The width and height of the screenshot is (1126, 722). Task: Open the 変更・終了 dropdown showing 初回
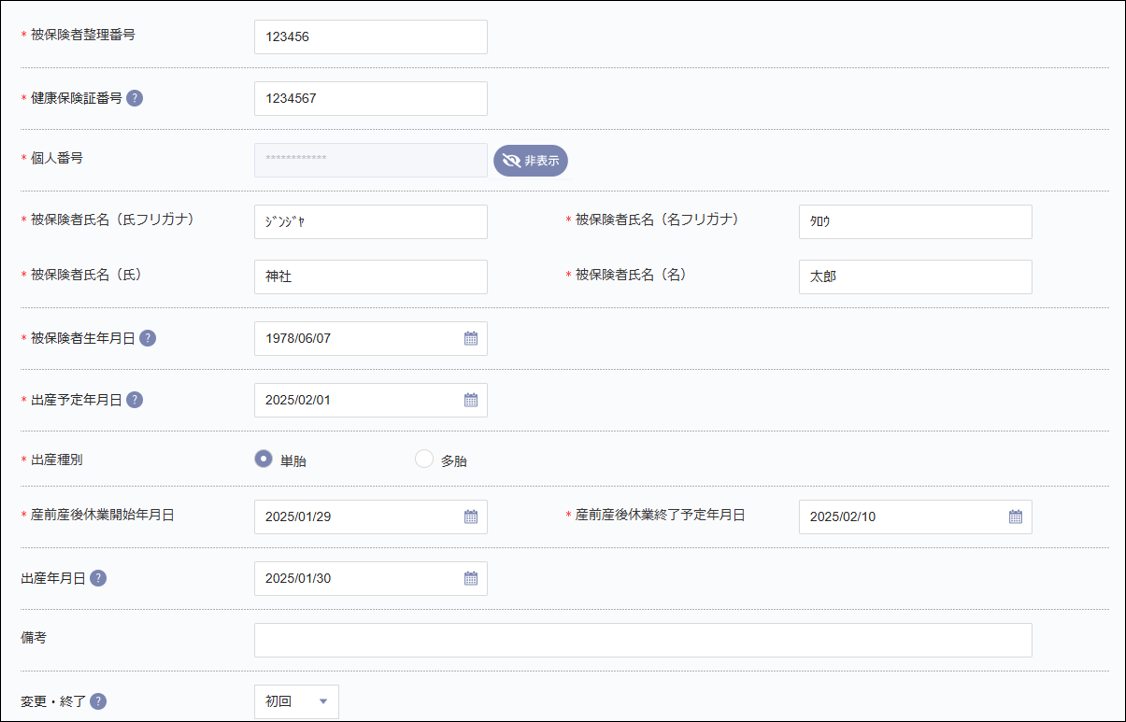click(x=295, y=701)
